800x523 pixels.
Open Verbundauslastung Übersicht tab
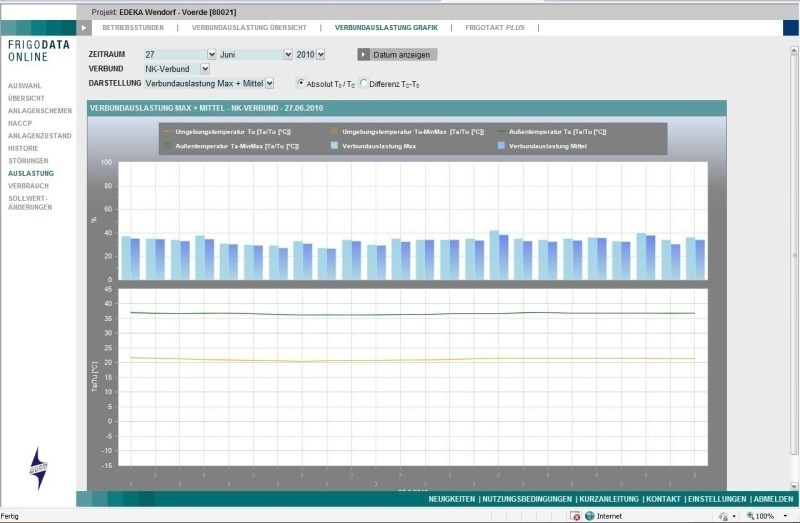(249, 28)
